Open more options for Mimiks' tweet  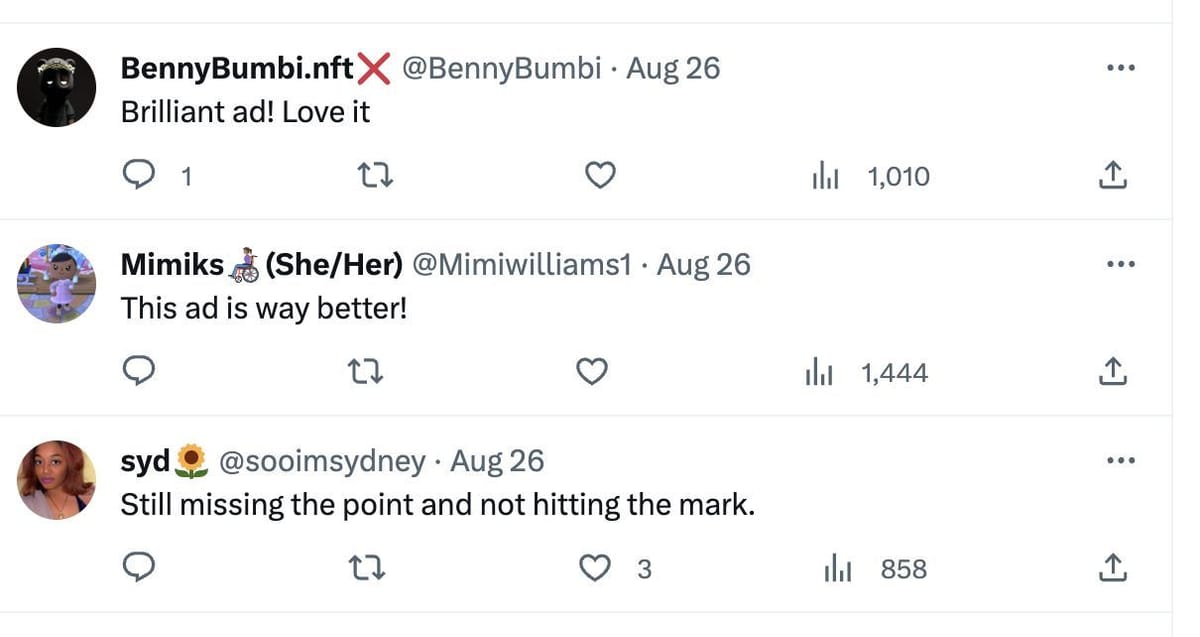click(x=1120, y=265)
